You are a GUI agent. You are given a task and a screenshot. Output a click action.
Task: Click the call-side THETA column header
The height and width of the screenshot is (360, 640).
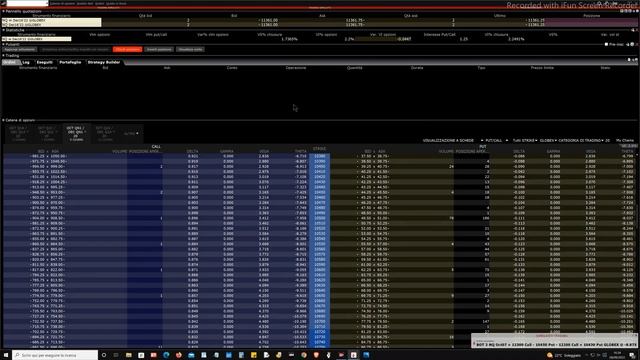tap(300, 151)
